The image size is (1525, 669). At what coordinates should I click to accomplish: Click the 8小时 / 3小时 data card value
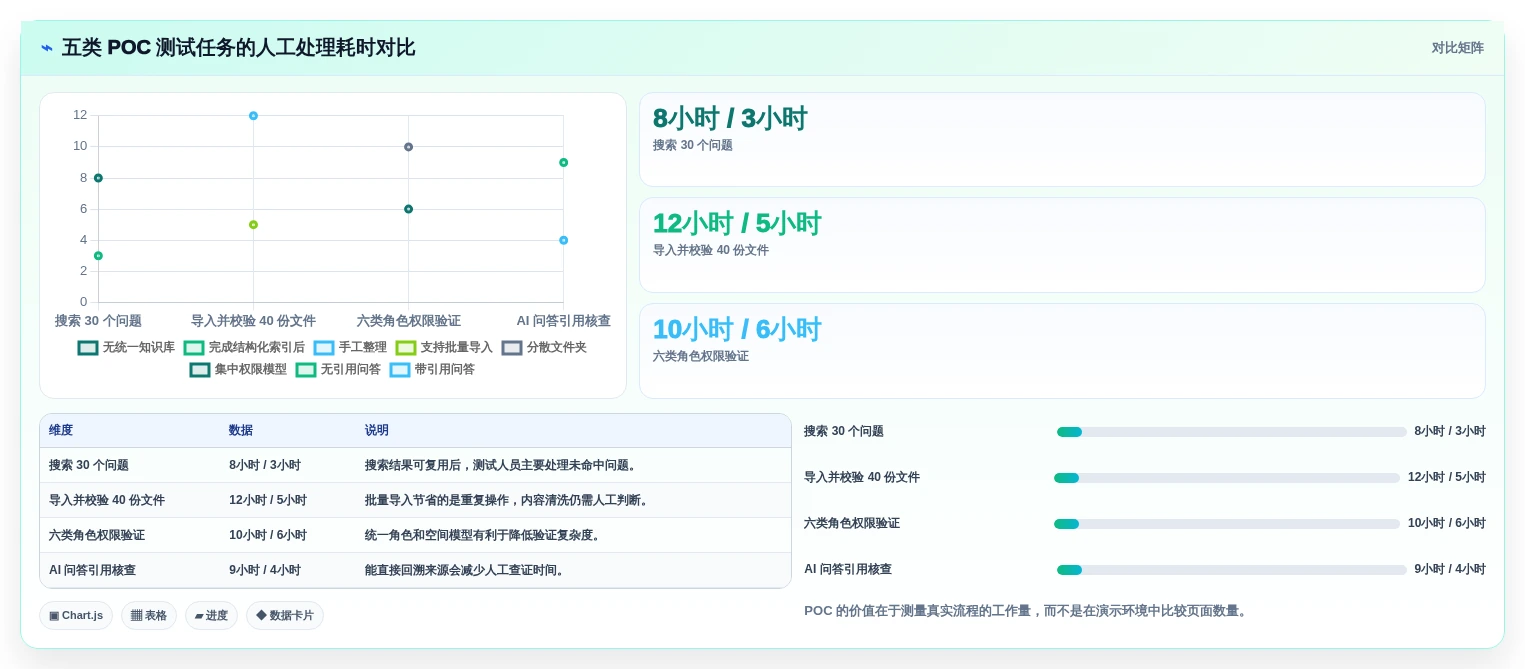click(x=730, y=119)
